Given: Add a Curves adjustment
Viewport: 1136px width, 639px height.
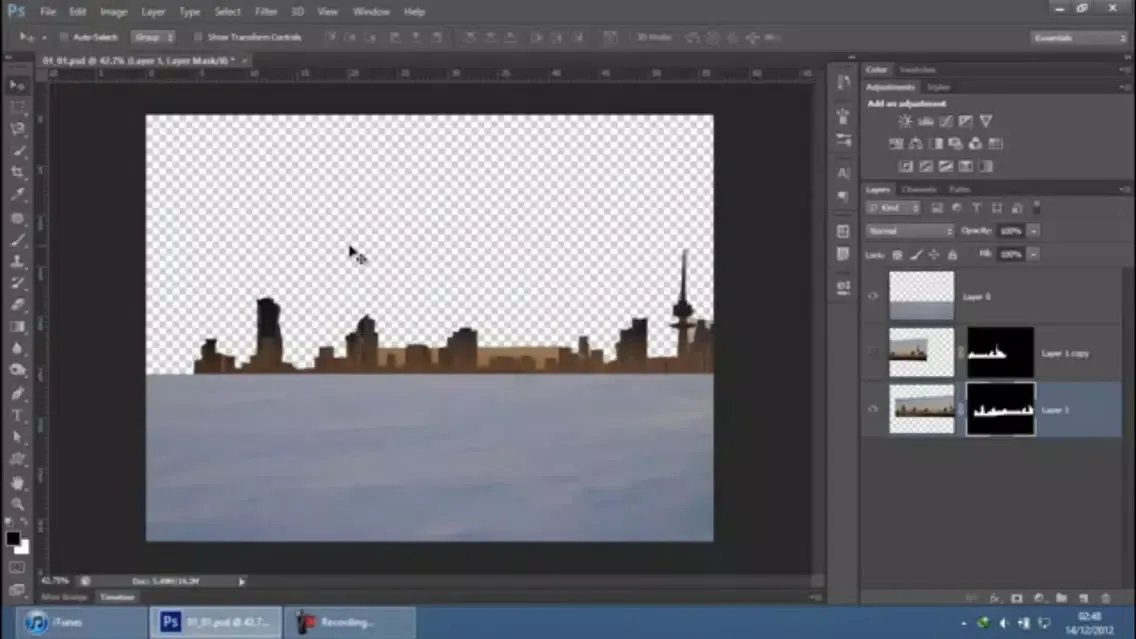Looking at the screenshot, I should (945, 121).
